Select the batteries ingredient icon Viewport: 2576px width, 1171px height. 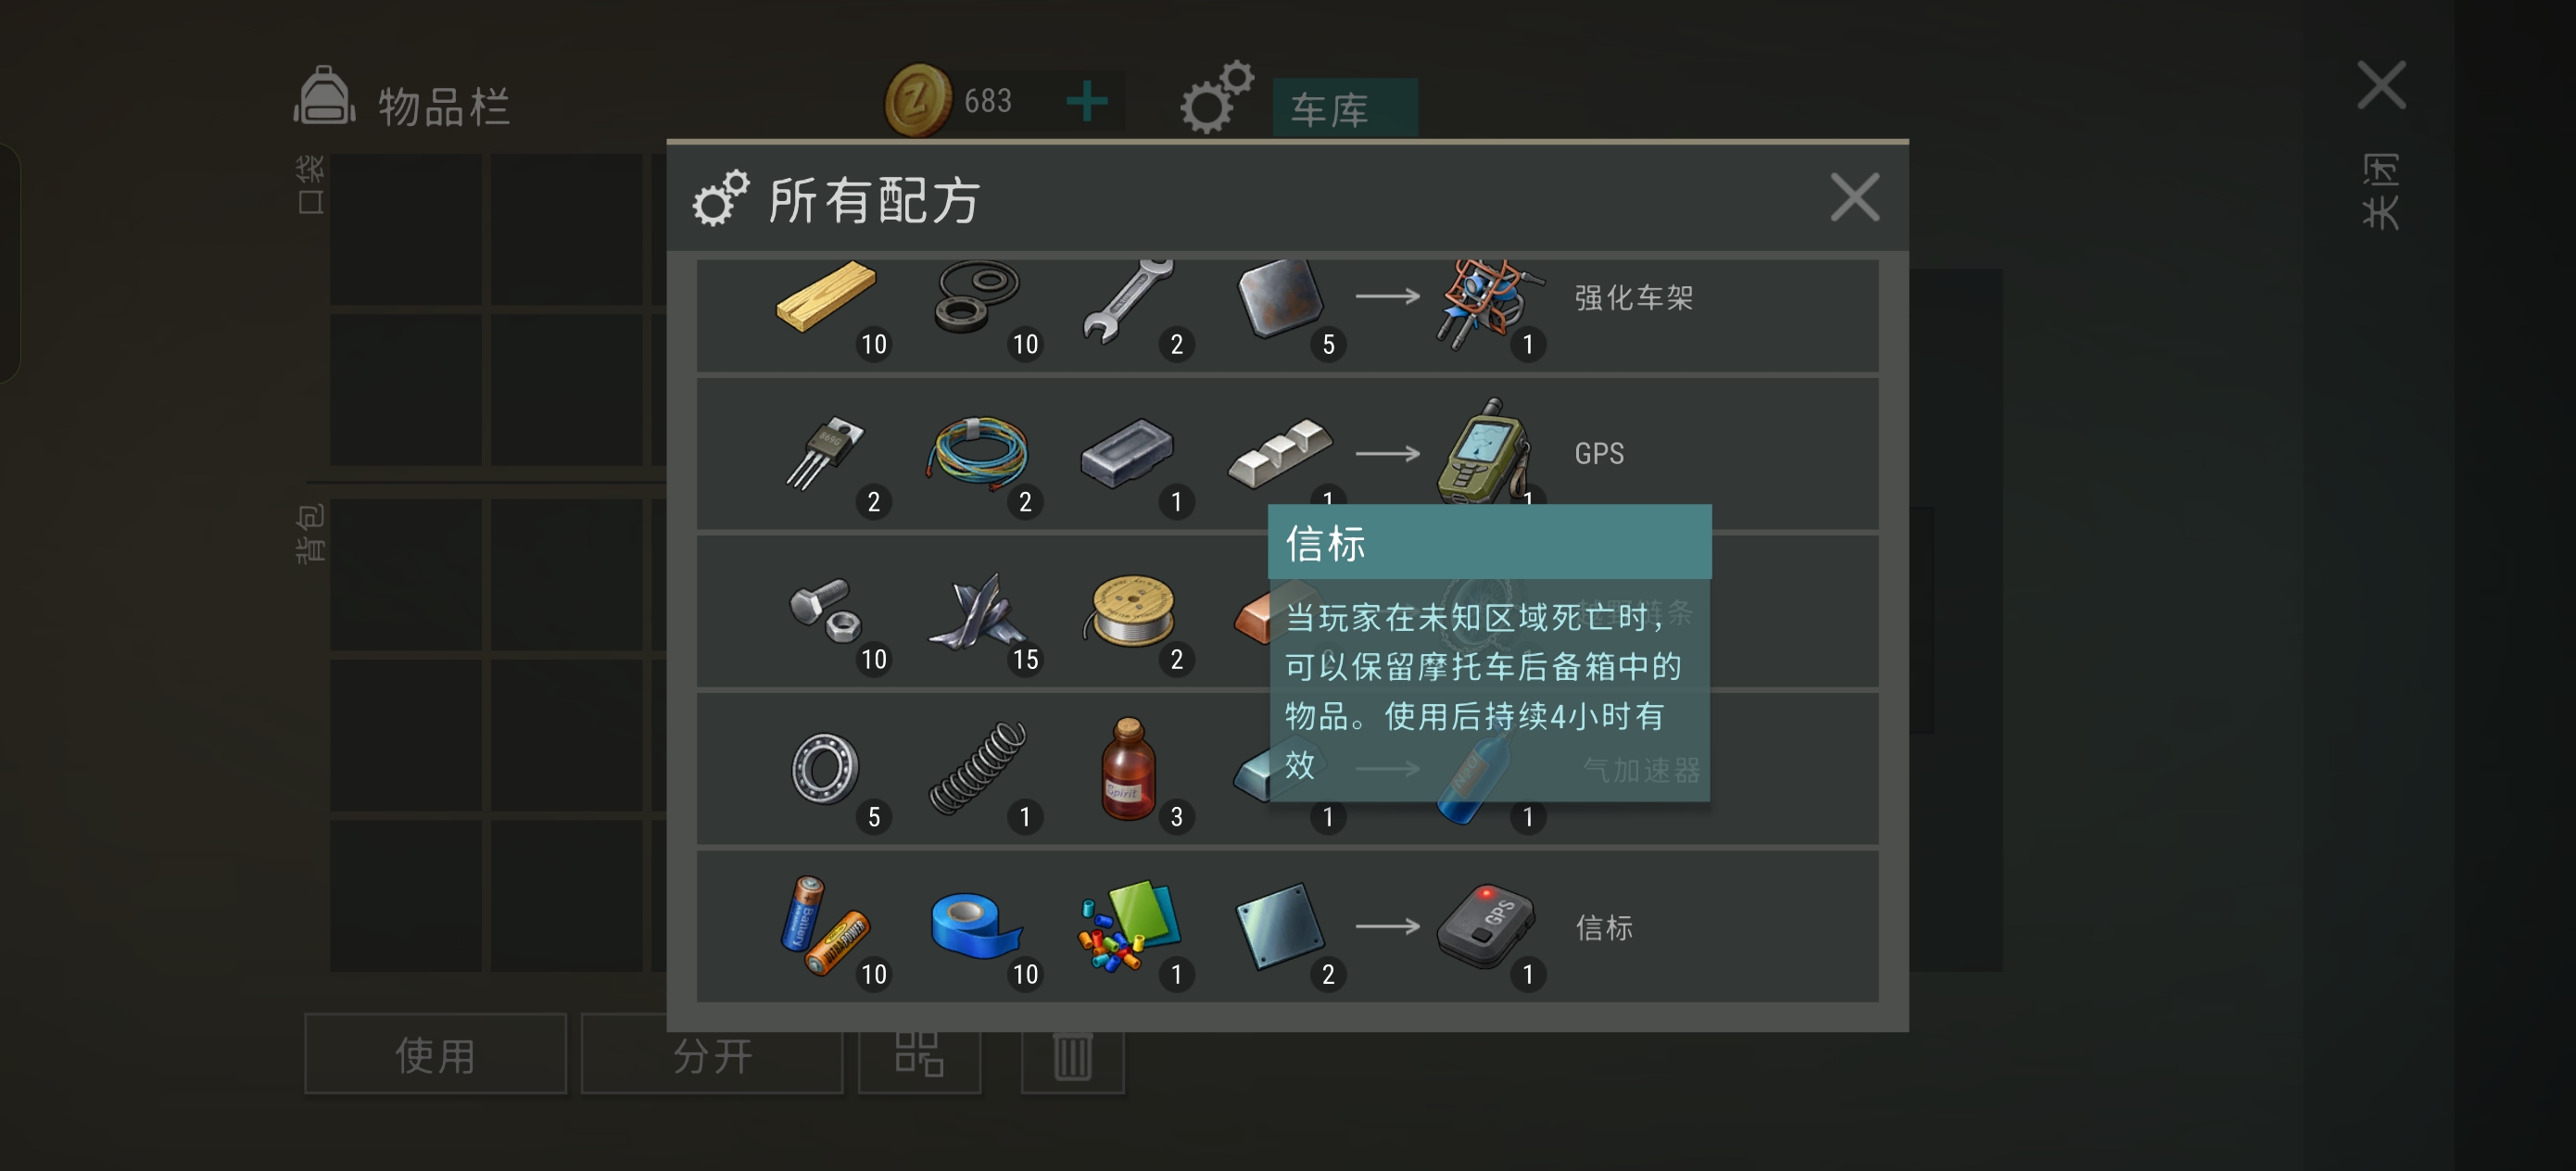coord(823,925)
